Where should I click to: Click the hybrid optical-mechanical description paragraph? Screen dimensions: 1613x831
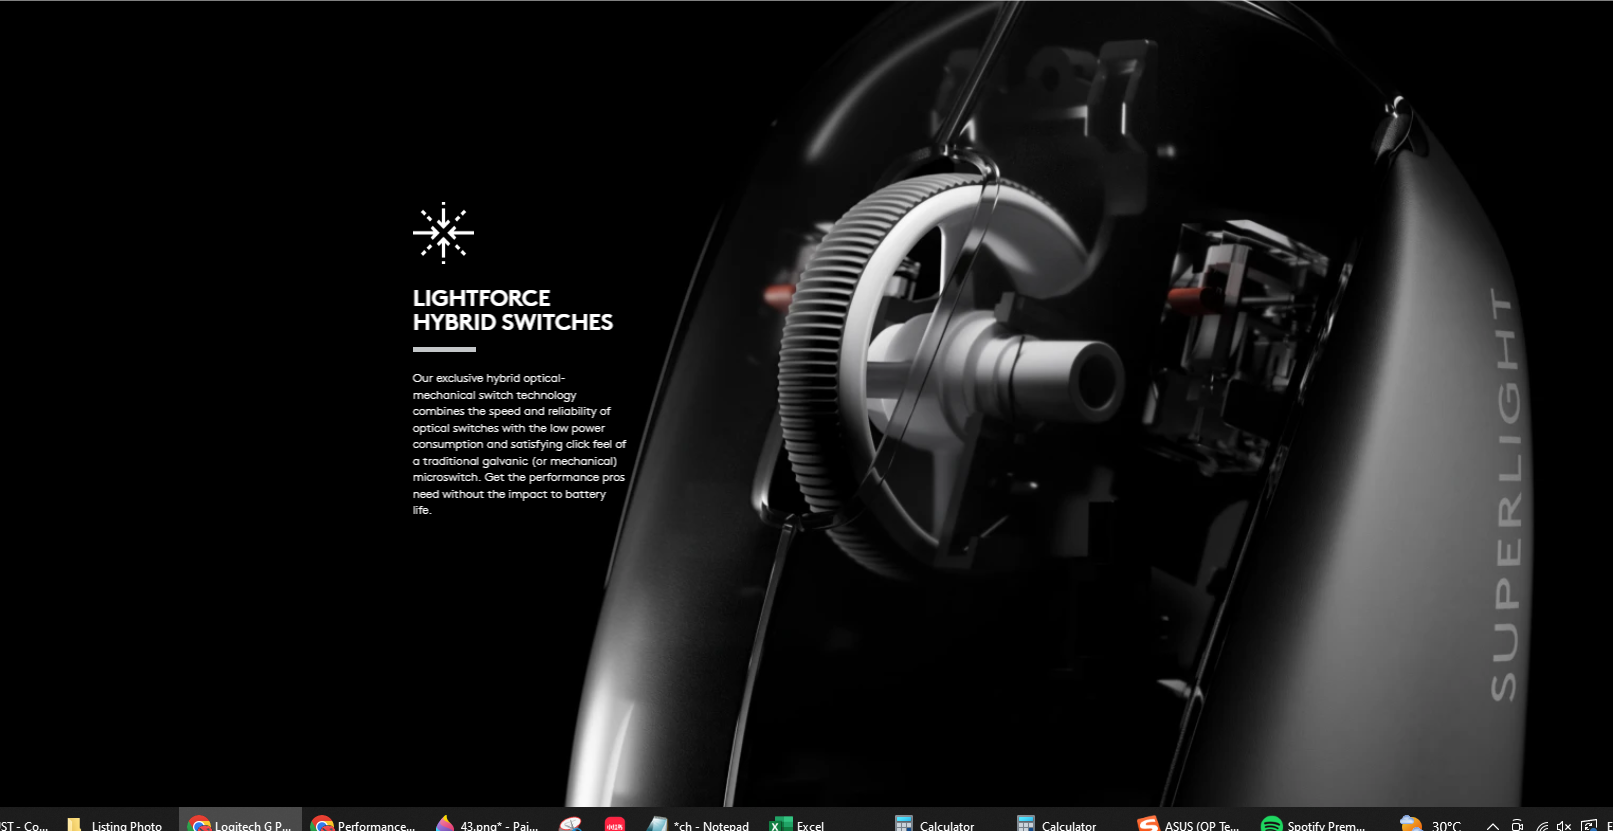[519, 444]
